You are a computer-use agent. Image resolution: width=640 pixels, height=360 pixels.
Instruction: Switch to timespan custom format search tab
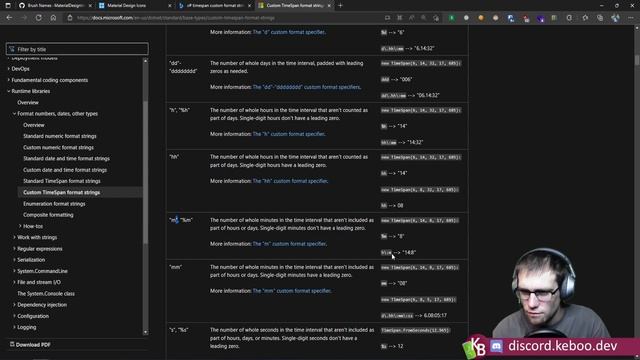tap(214, 6)
